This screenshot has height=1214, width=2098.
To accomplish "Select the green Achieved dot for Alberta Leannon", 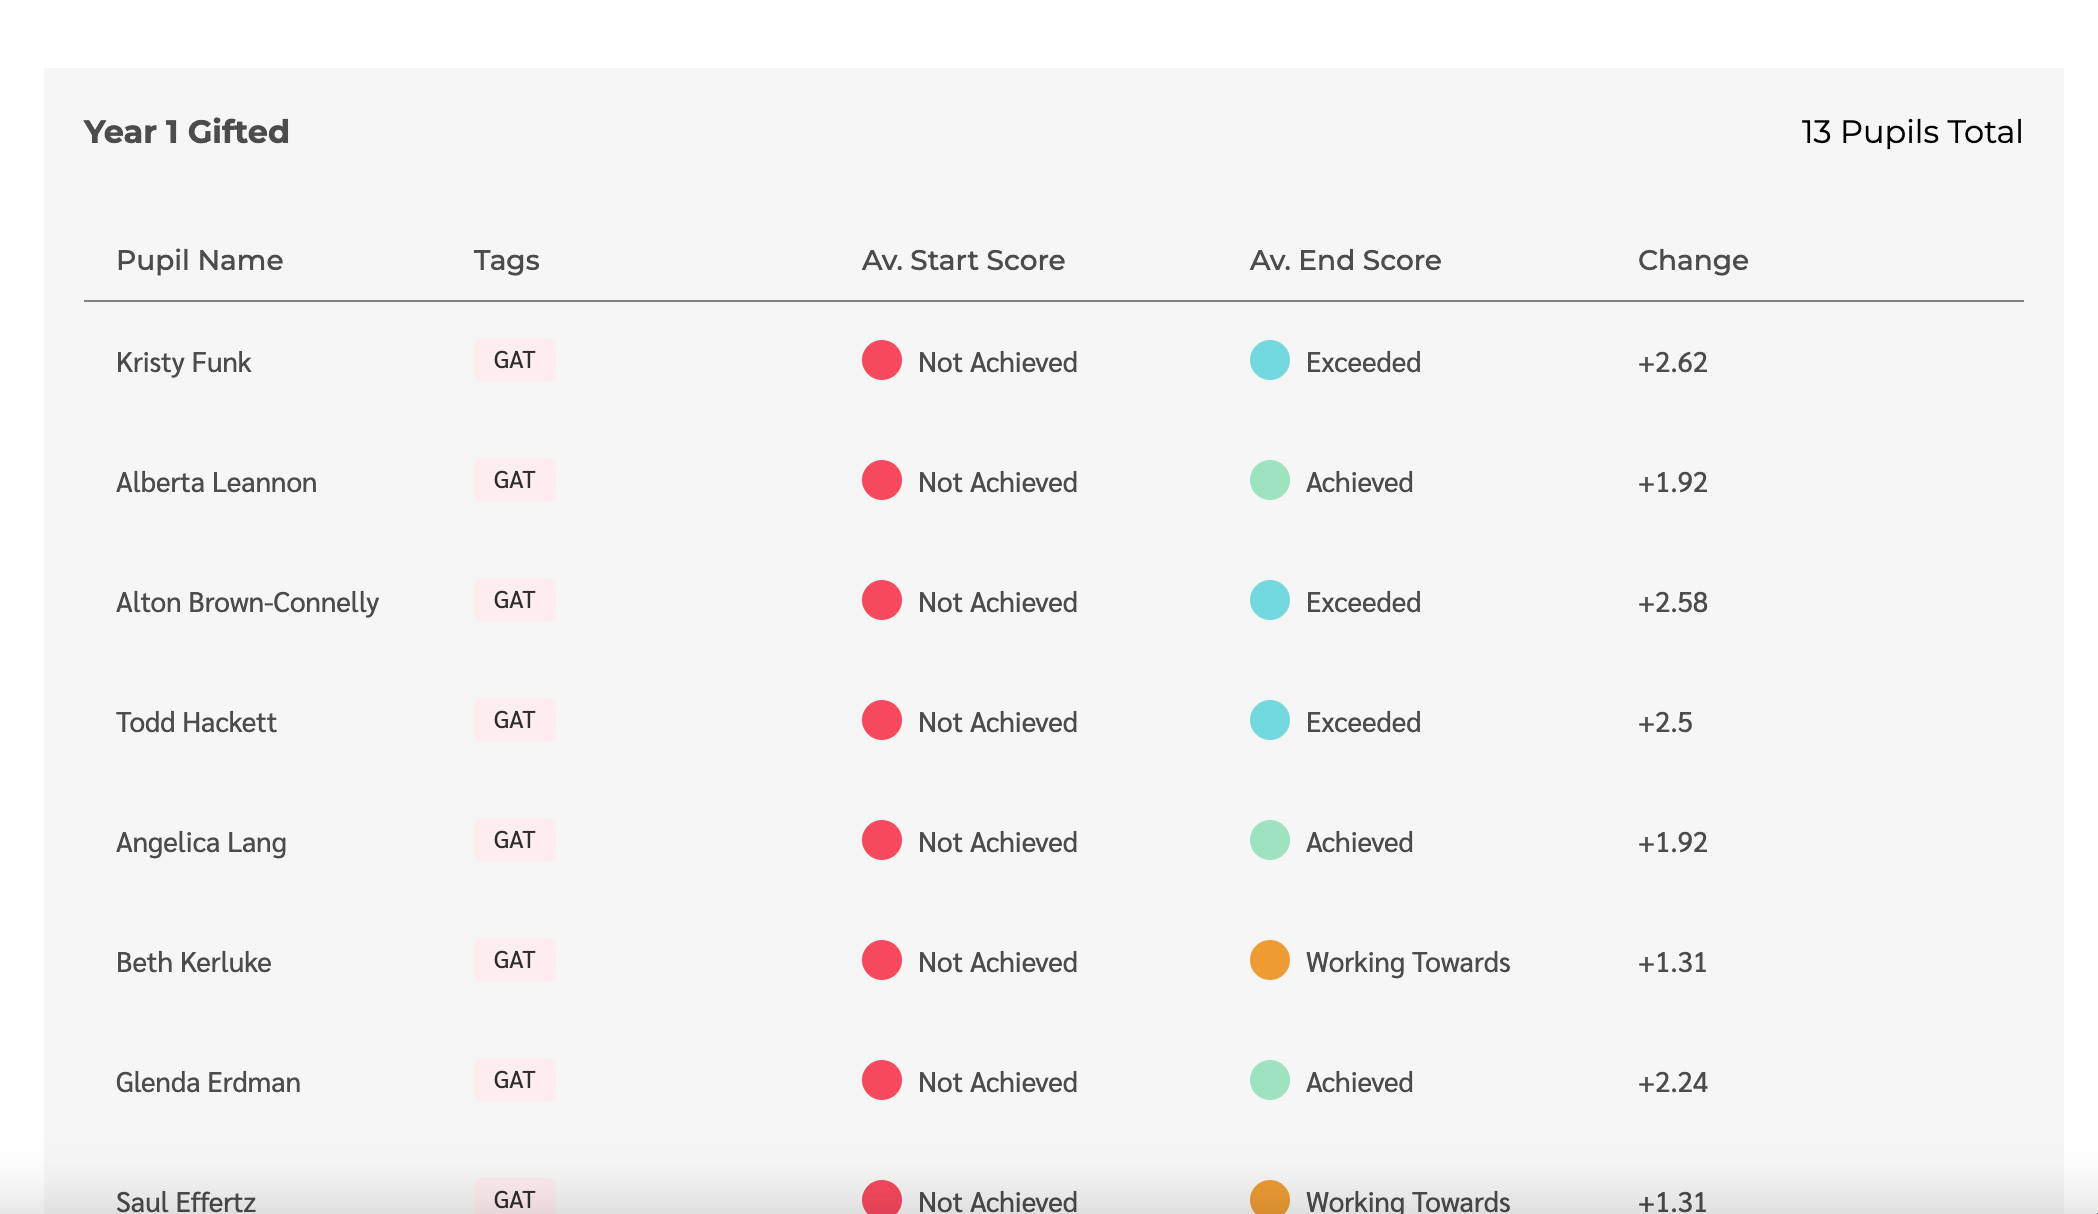I will tap(1268, 481).
